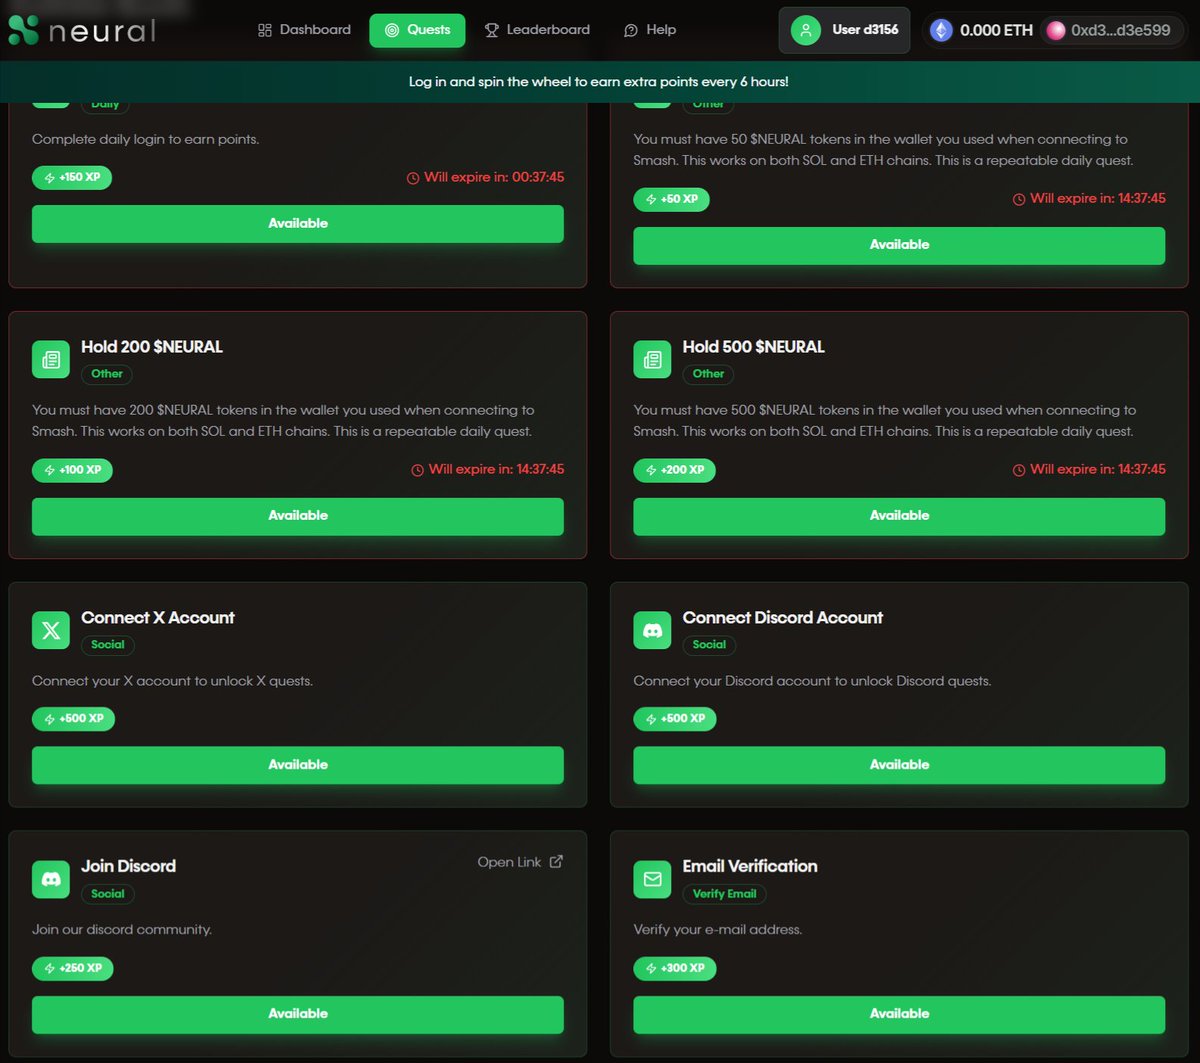Click Available under Join Discord
The width and height of the screenshot is (1200, 1063).
click(x=298, y=1014)
